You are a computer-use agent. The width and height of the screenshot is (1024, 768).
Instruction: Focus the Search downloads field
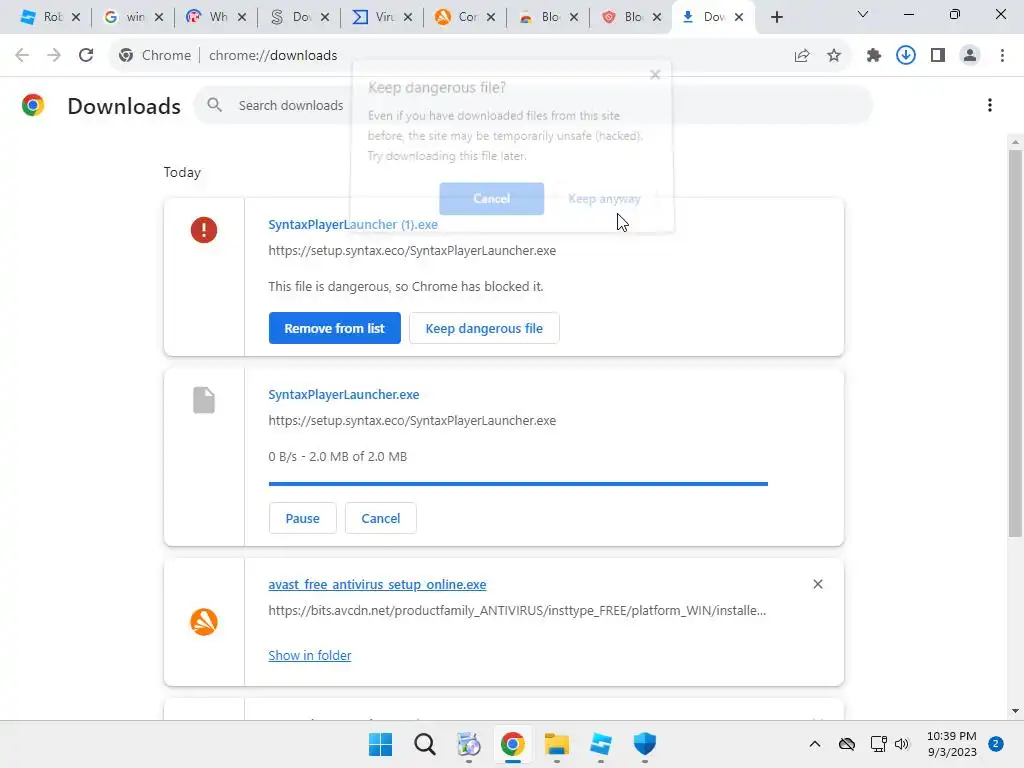coord(532,105)
